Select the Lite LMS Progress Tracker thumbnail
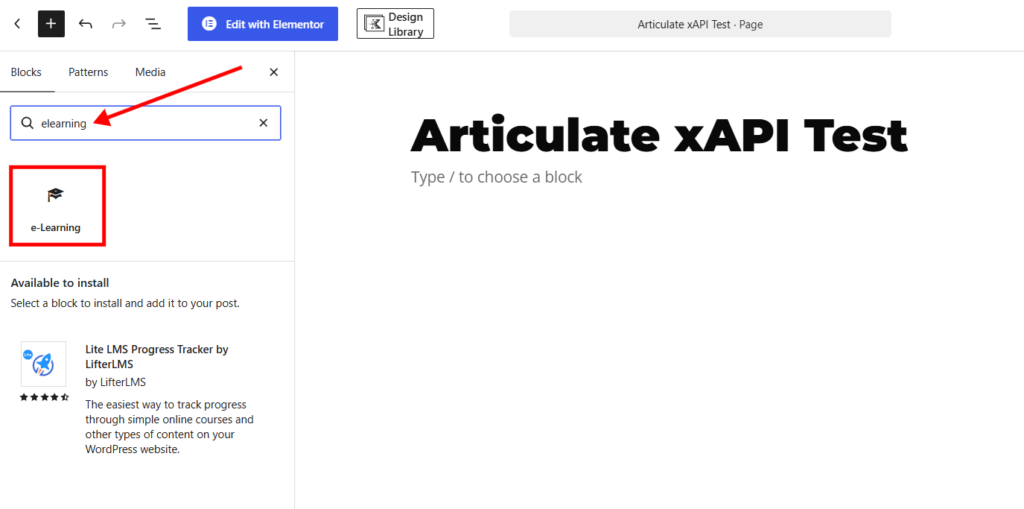This screenshot has height=509, width=1024. tap(43, 364)
